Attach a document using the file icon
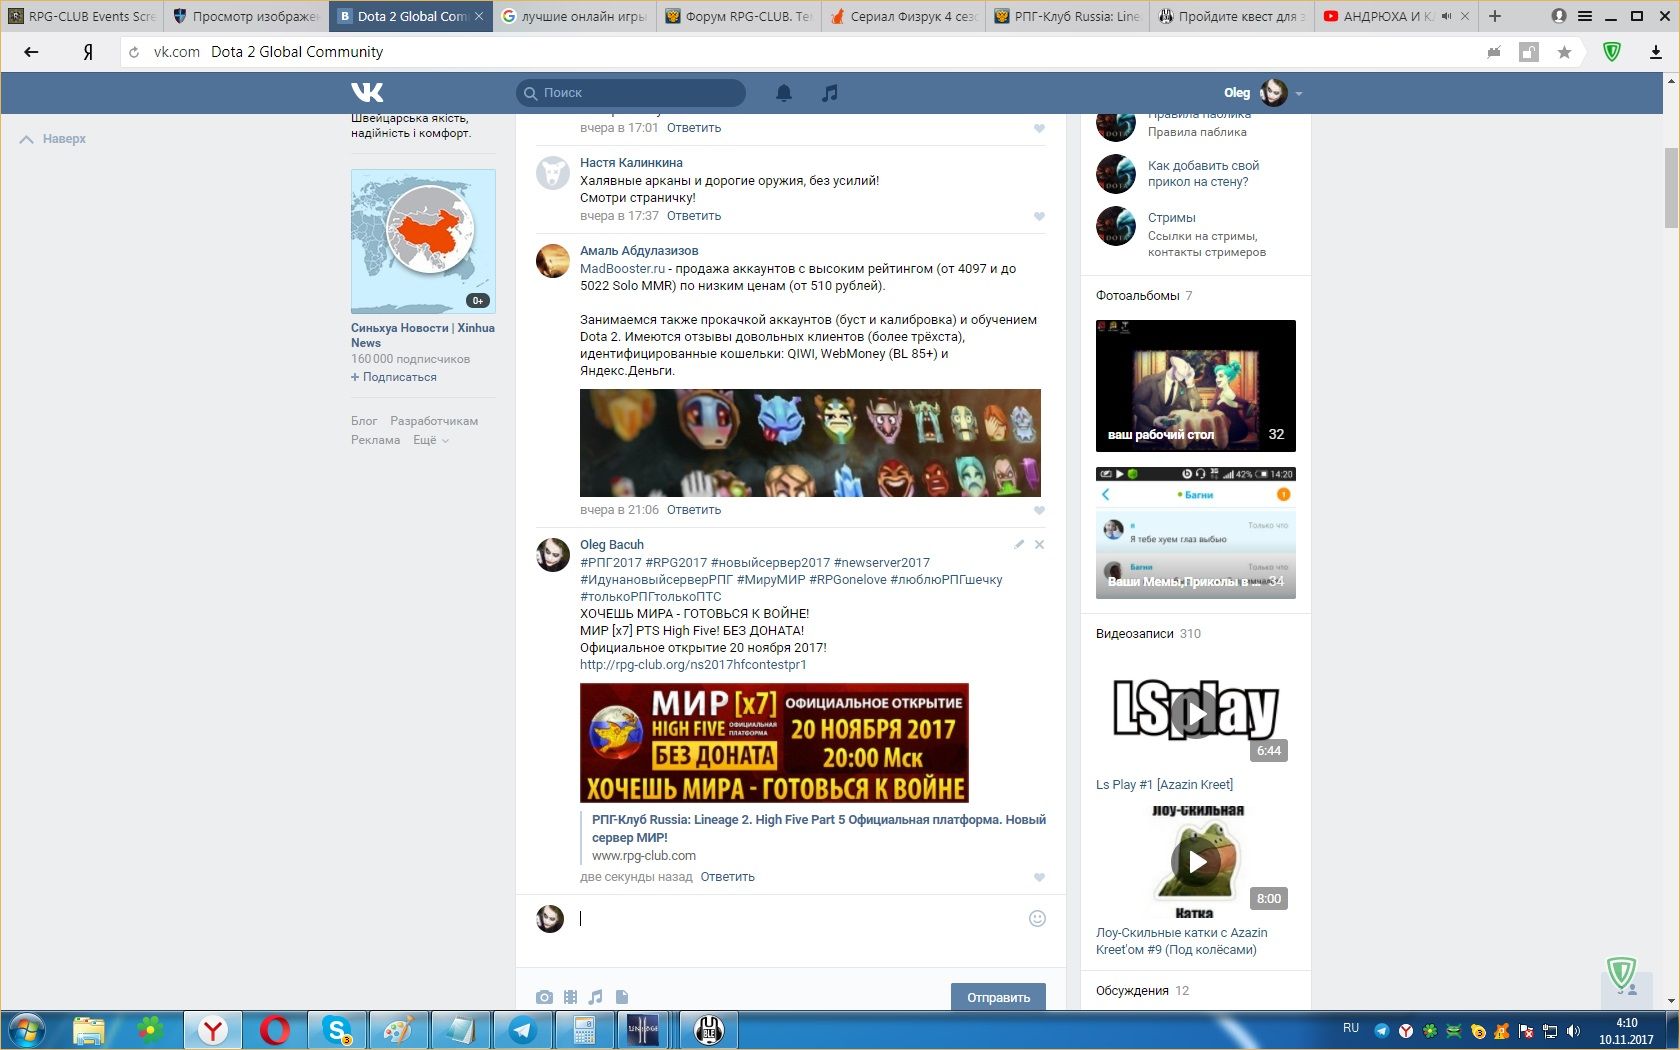 pyautogui.click(x=622, y=997)
